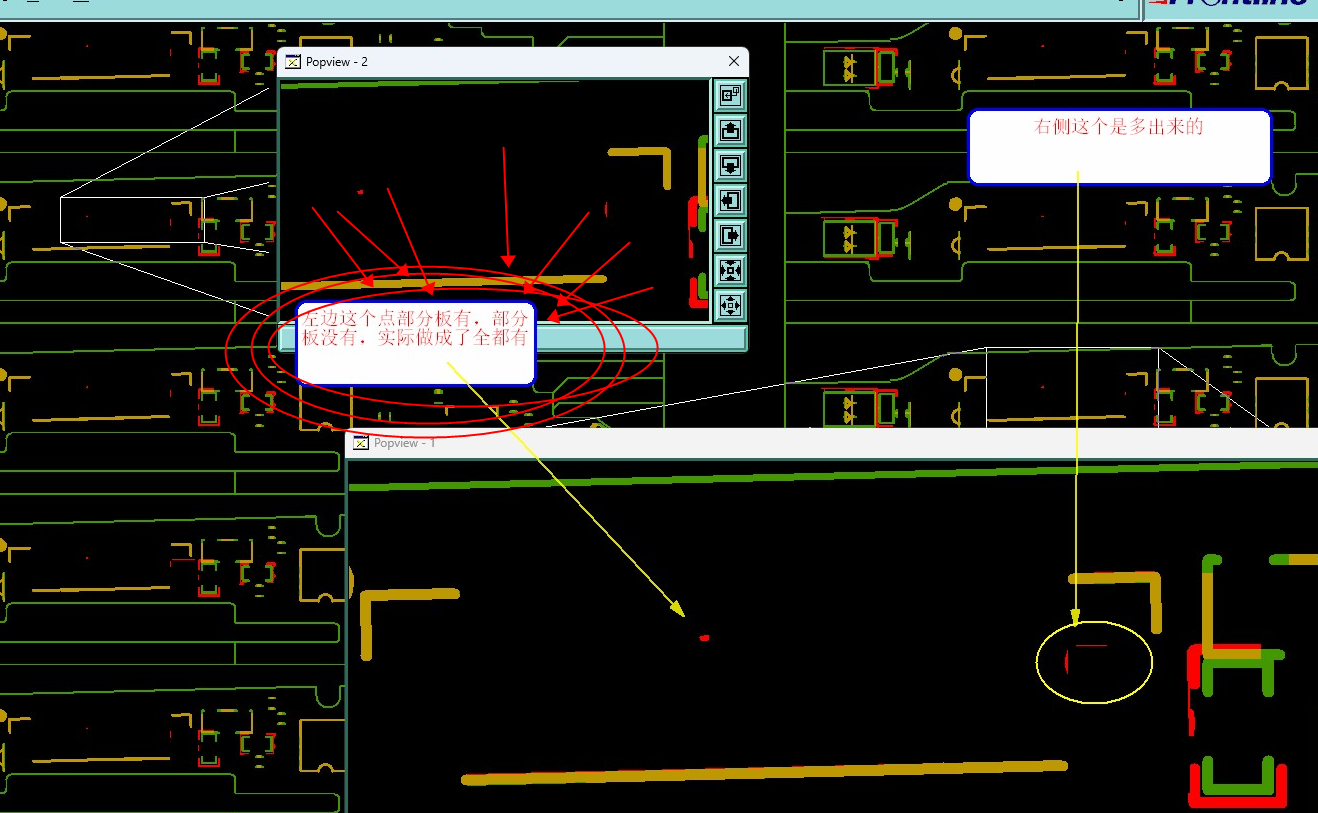
Task: Close the Popview - 2 window
Action: [x=734, y=62]
